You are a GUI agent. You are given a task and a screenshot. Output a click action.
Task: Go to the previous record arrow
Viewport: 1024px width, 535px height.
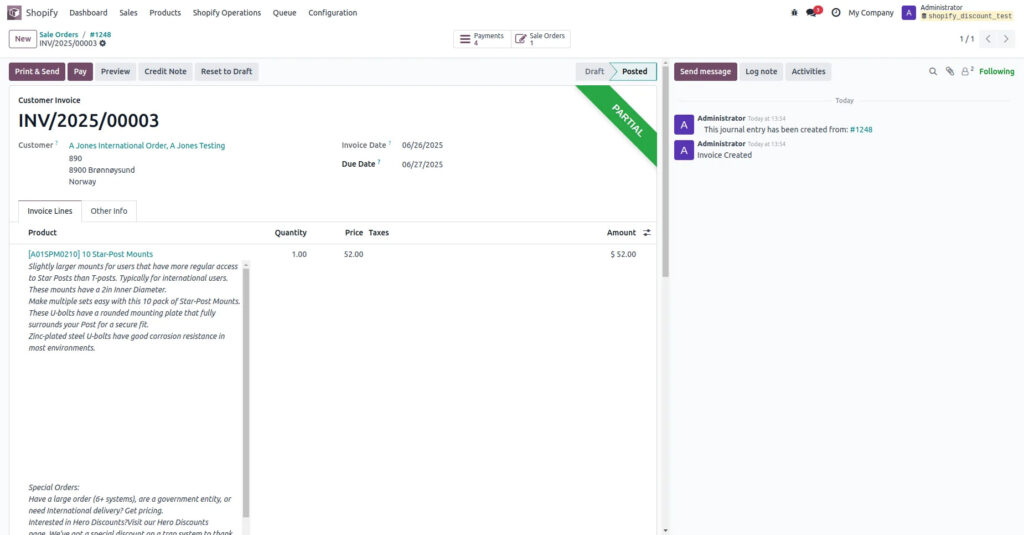tap(988, 39)
